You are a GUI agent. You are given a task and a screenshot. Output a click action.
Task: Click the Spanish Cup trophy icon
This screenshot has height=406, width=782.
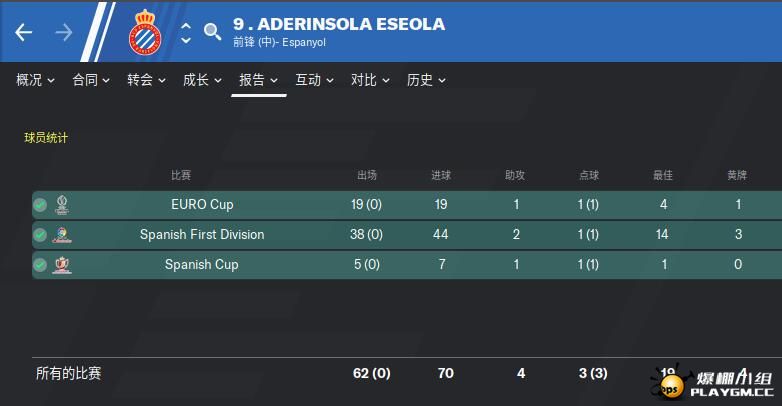coord(62,265)
